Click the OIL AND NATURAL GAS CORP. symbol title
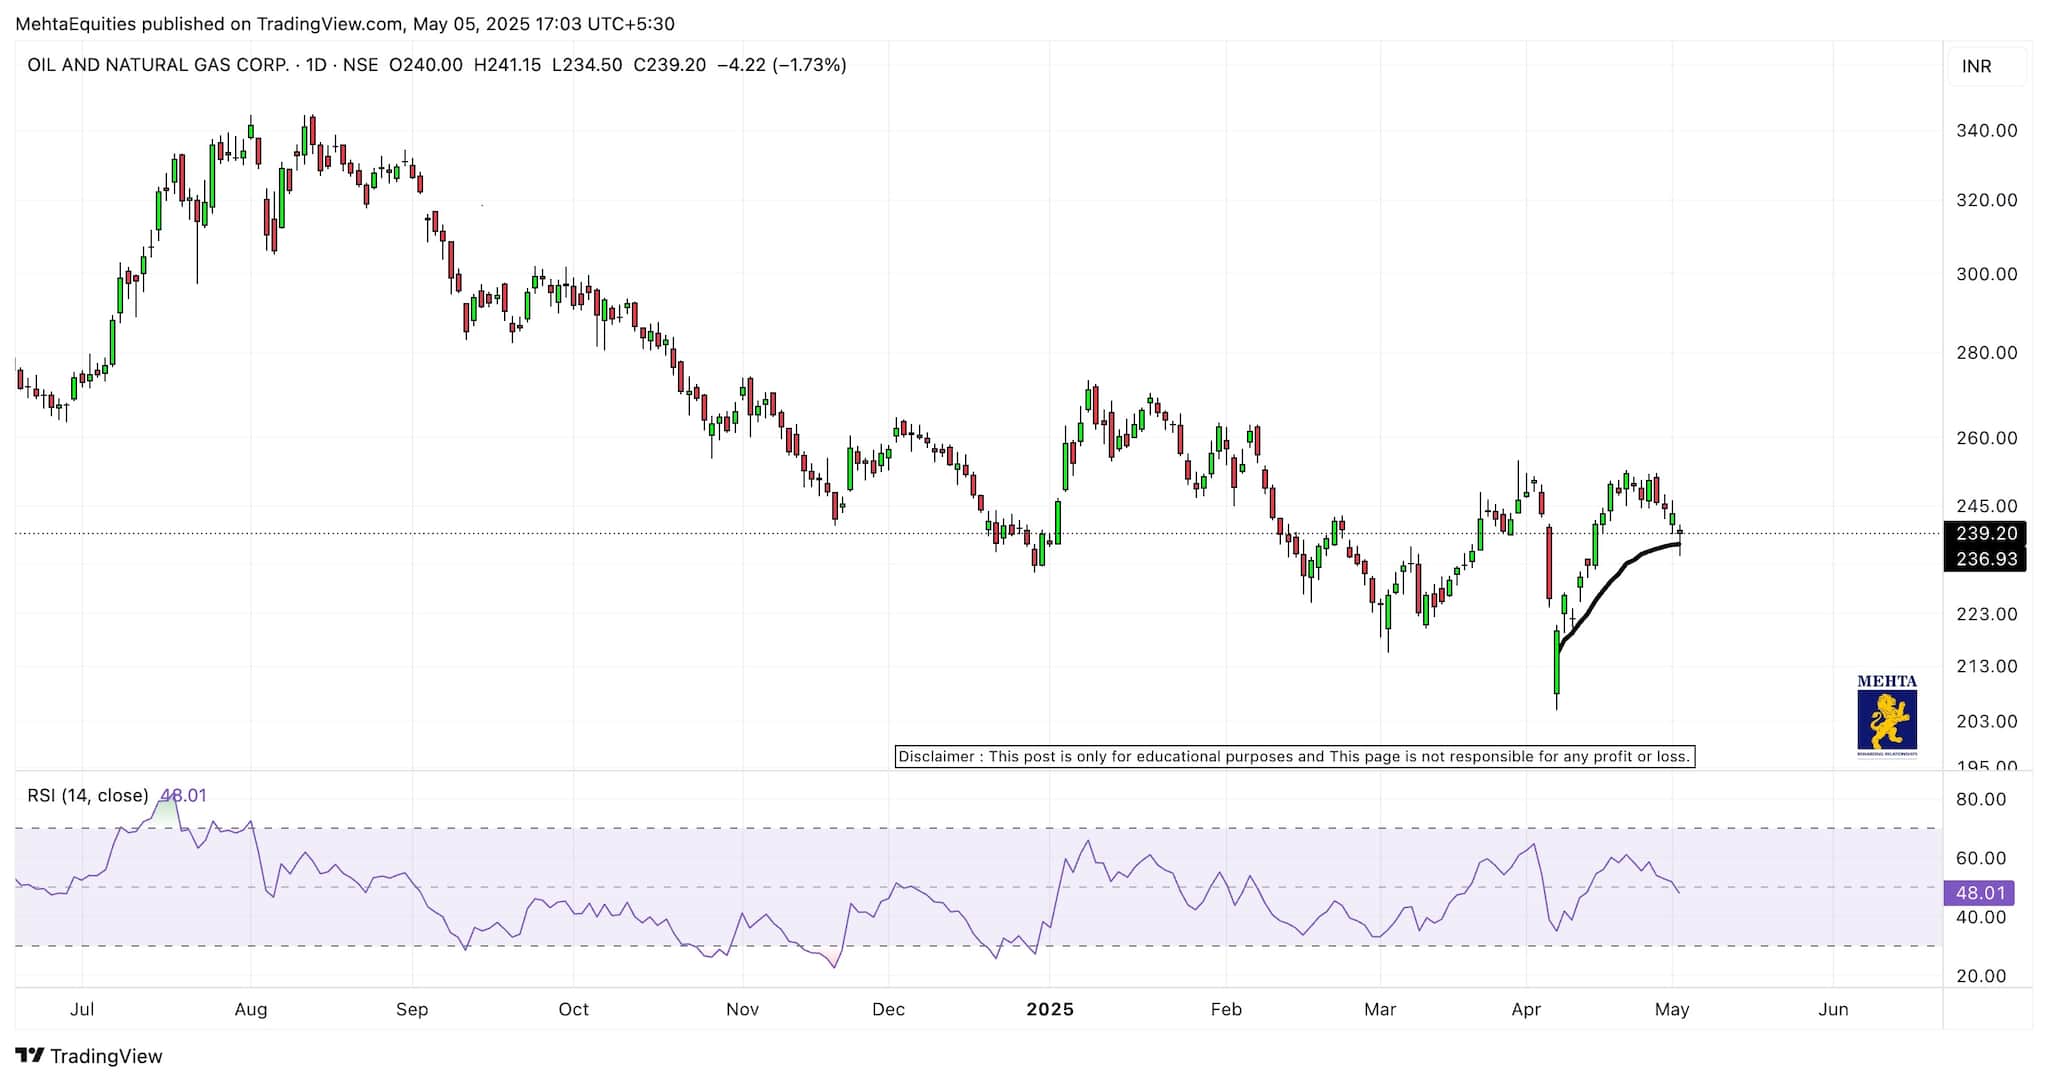Viewport: 2048px width, 1082px height. click(x=157, y=65)
